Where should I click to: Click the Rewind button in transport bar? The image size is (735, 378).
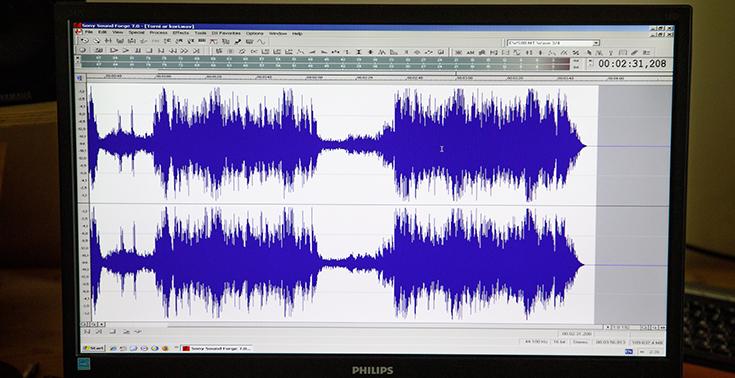172,50
